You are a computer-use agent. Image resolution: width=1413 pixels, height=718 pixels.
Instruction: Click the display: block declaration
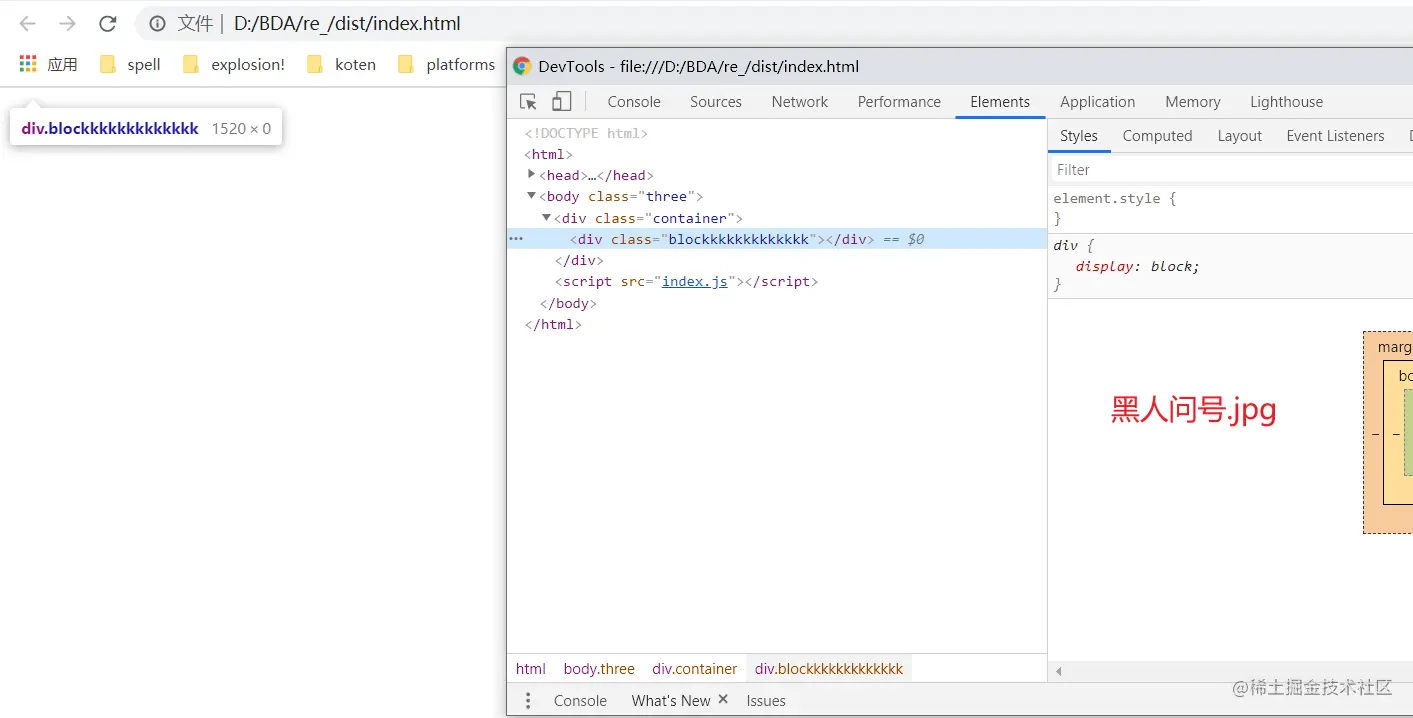pyautogui.click(x=1137, y=266)
